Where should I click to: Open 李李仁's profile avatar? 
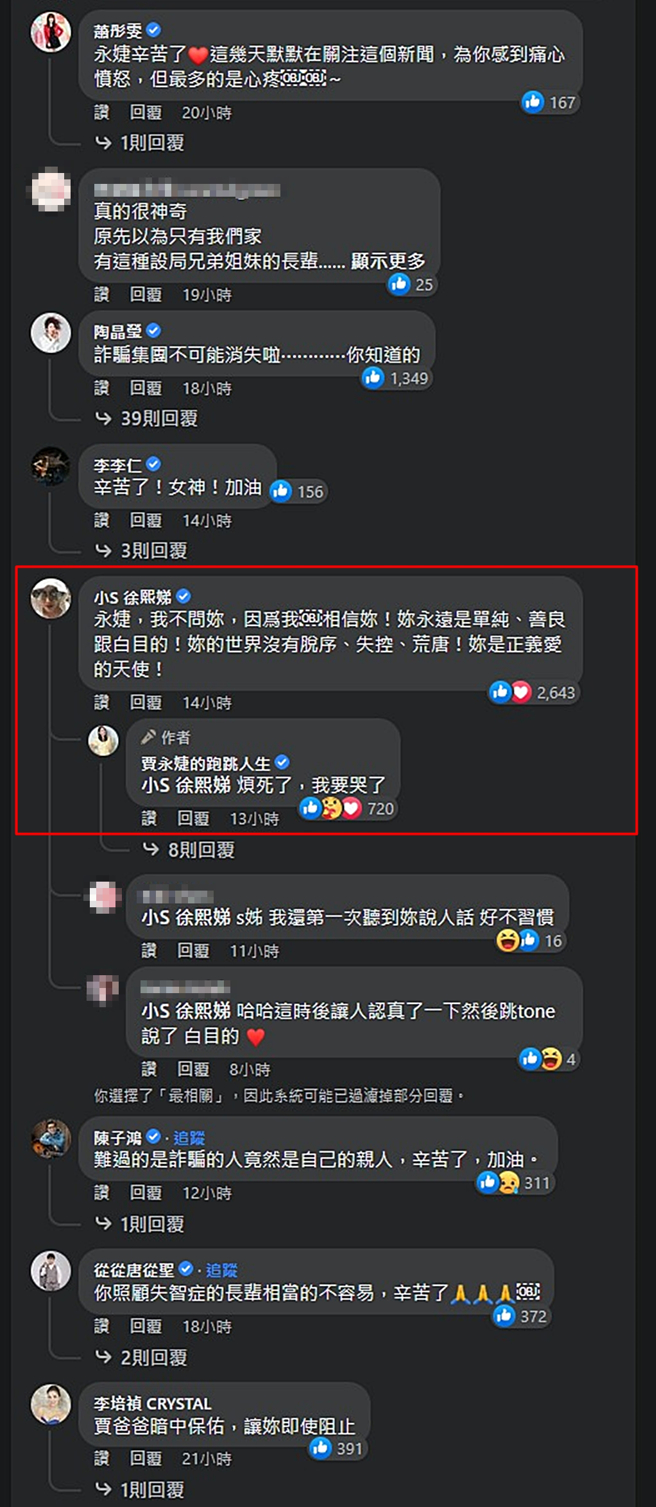(51, 465)
